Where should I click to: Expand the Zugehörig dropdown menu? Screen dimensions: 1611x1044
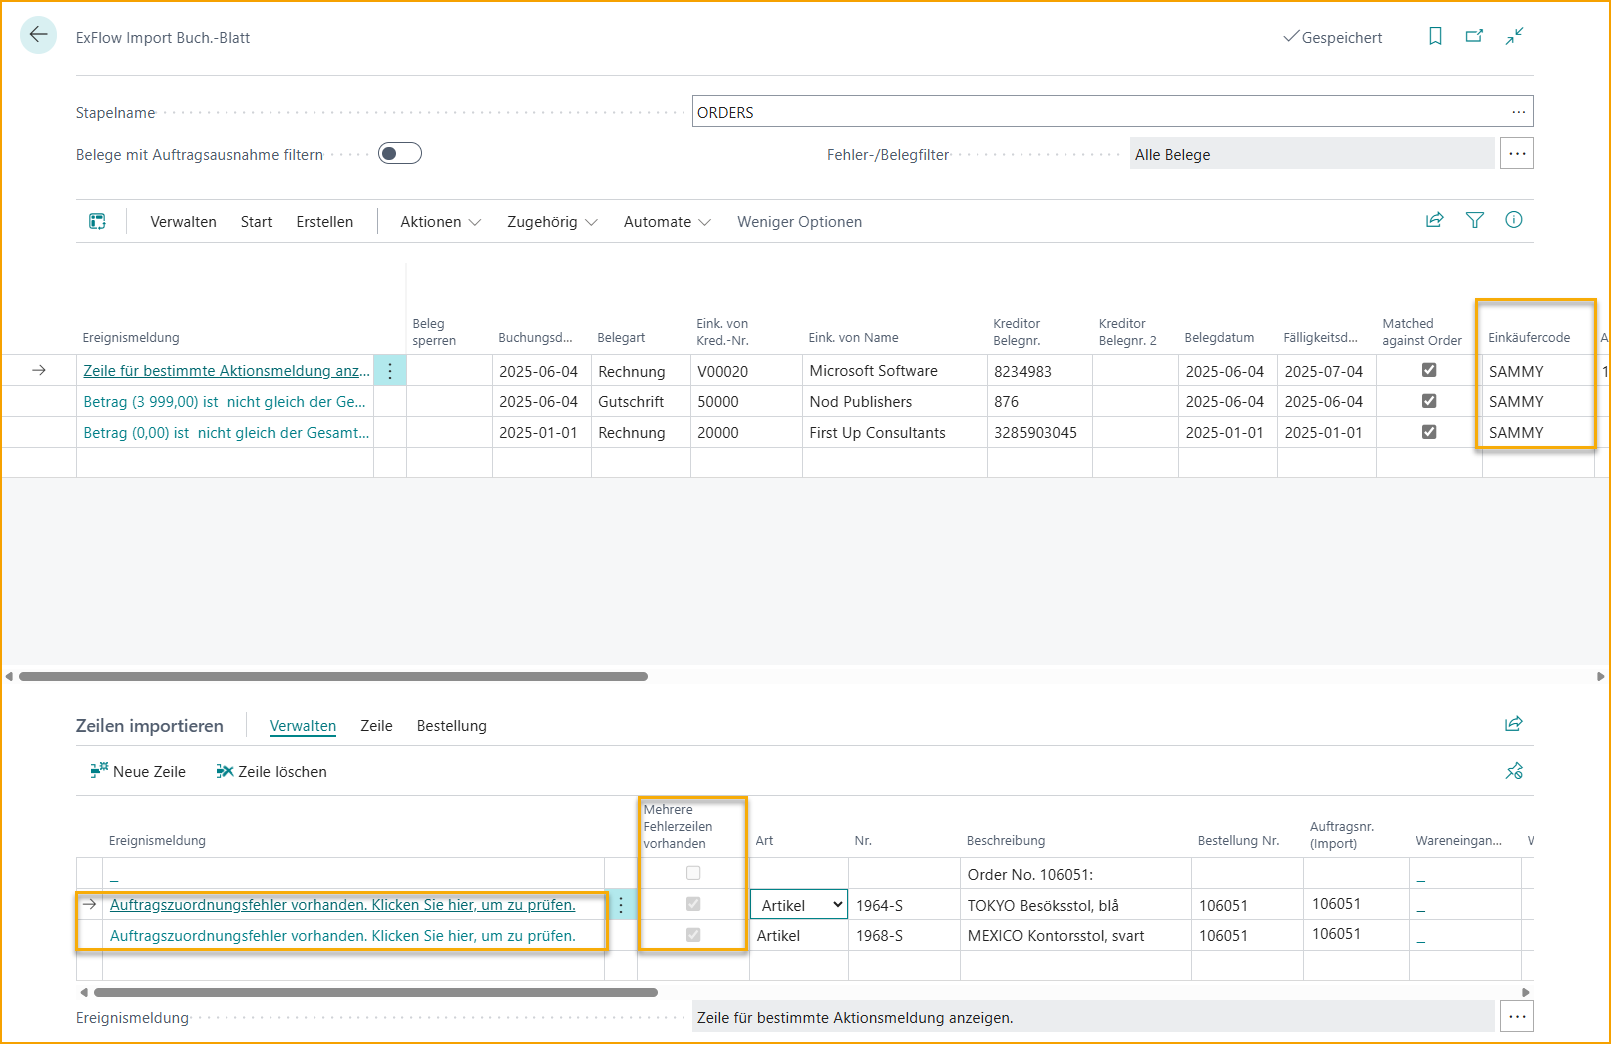[552, 222]
